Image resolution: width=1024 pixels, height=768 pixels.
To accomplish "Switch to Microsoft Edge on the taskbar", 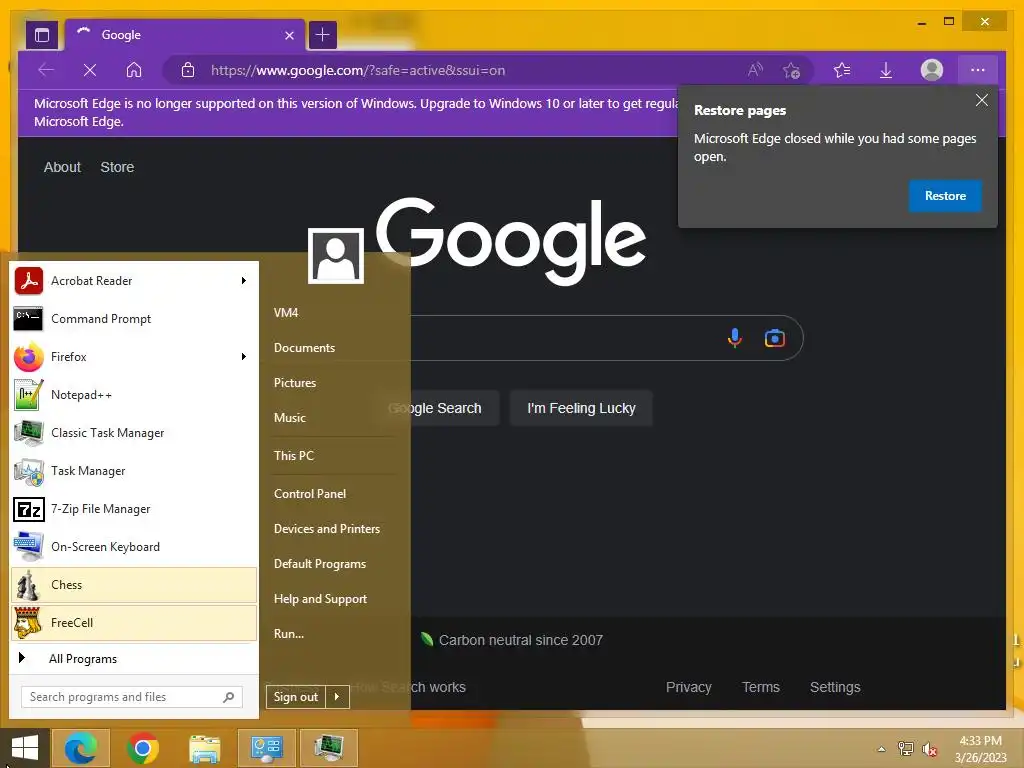I will tap(81, 748).
